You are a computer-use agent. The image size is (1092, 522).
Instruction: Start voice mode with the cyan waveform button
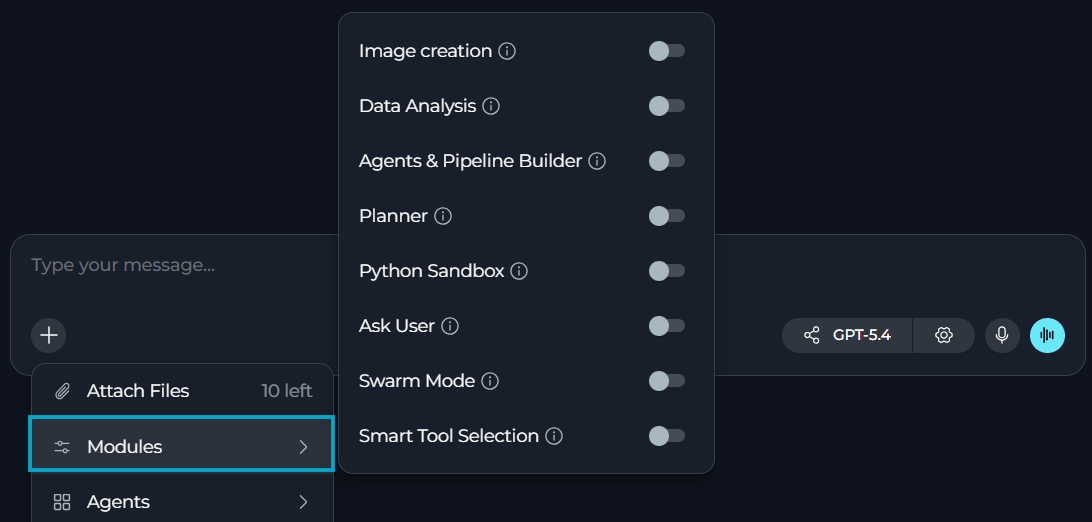pos(1047,335)
